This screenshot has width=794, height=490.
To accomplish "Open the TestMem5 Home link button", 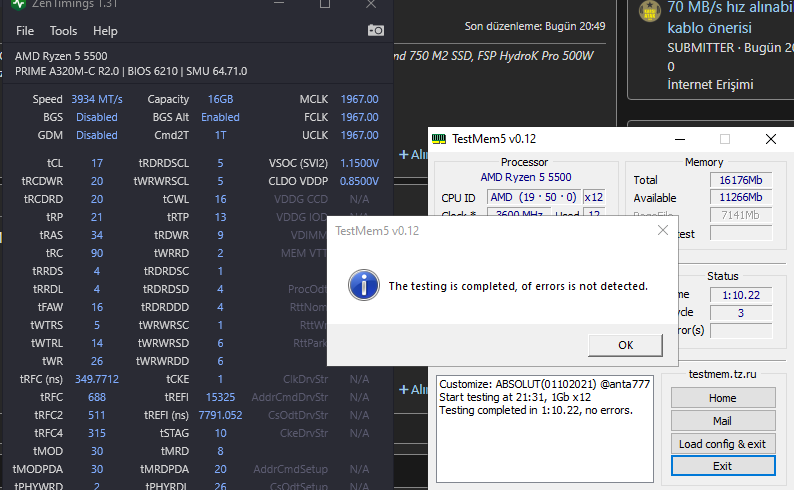I will pos(723,398).
